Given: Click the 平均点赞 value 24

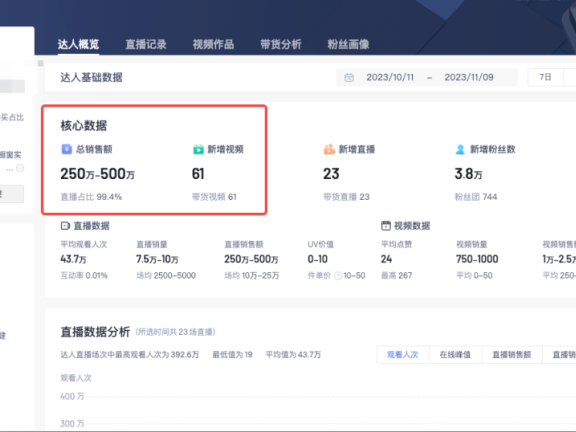Looking at the screenshot, I should [x=386, y=259].
